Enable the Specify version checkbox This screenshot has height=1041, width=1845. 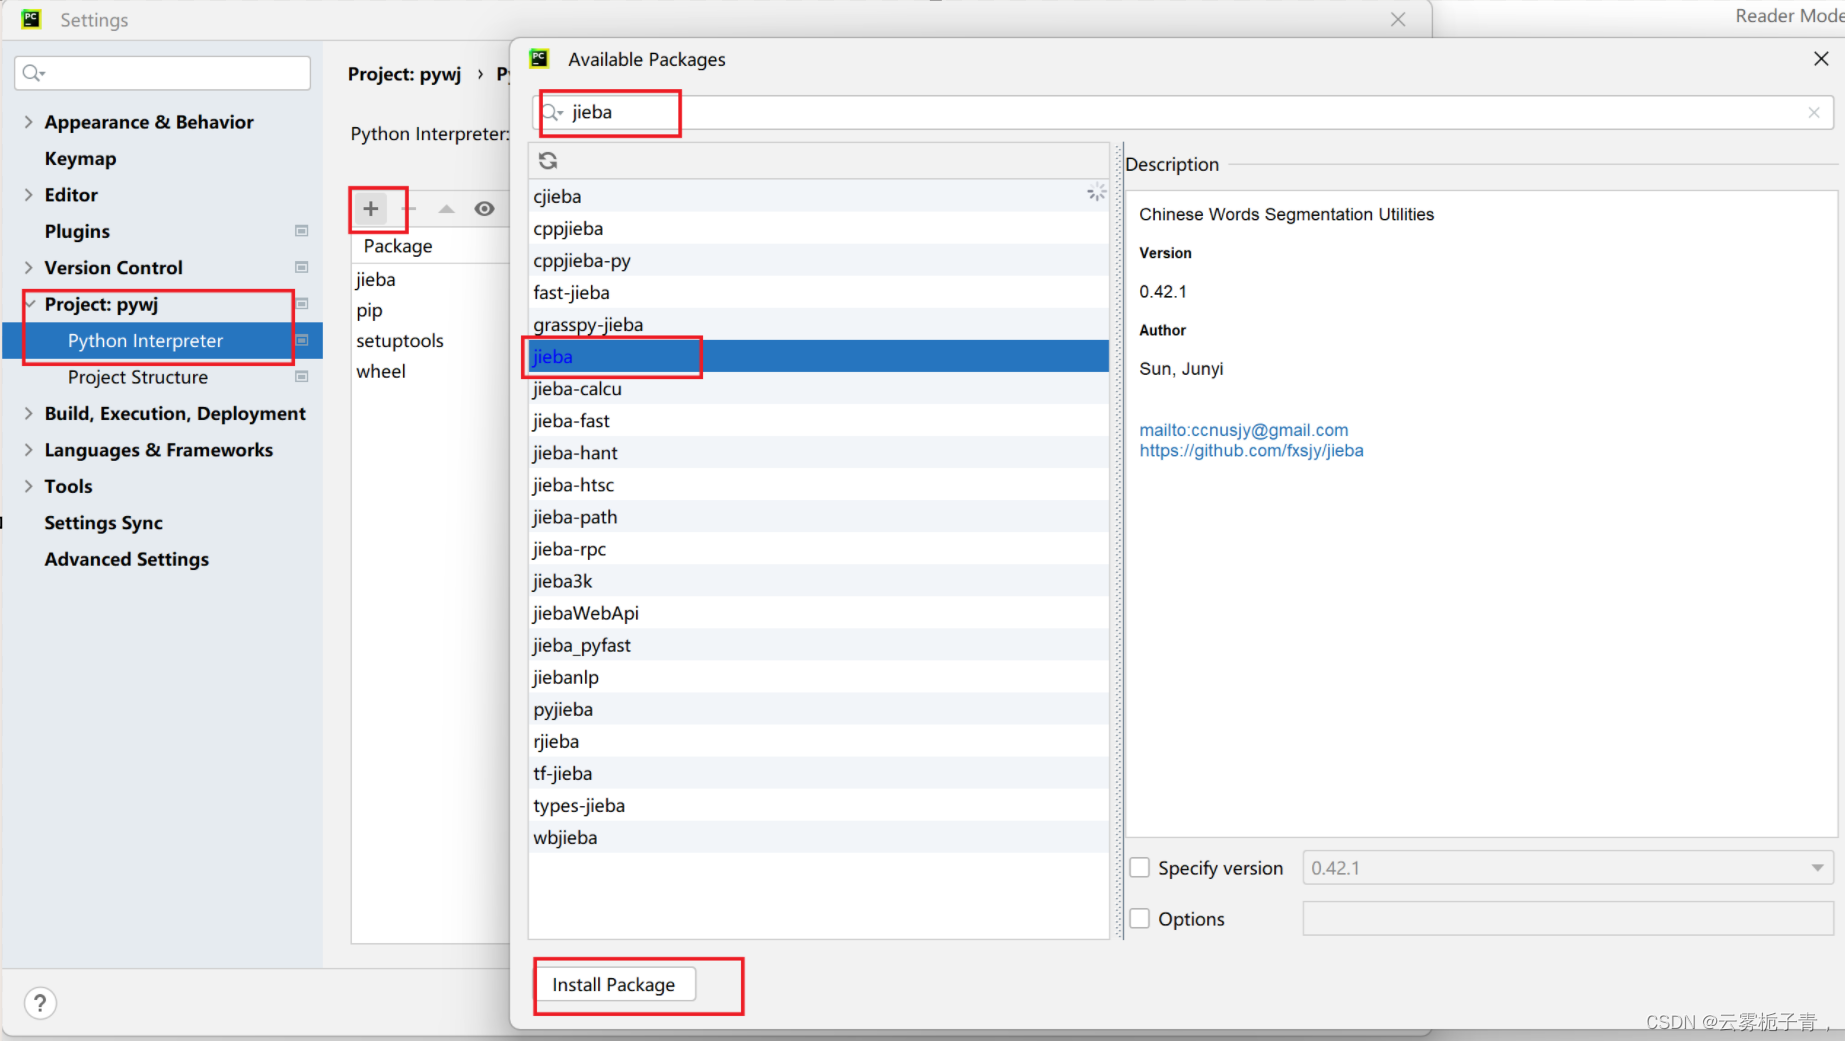pos(1139,868)
